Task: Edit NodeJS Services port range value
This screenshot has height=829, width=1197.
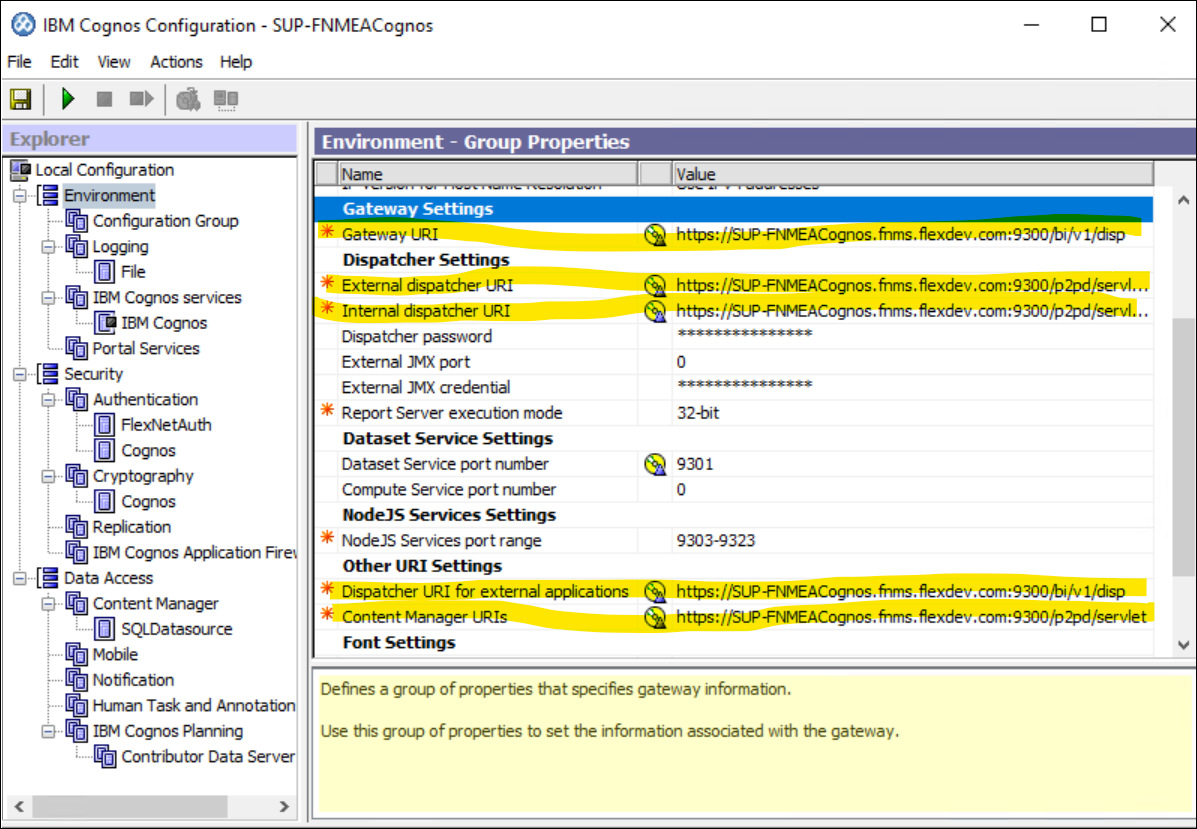Action: click(912, 540)
